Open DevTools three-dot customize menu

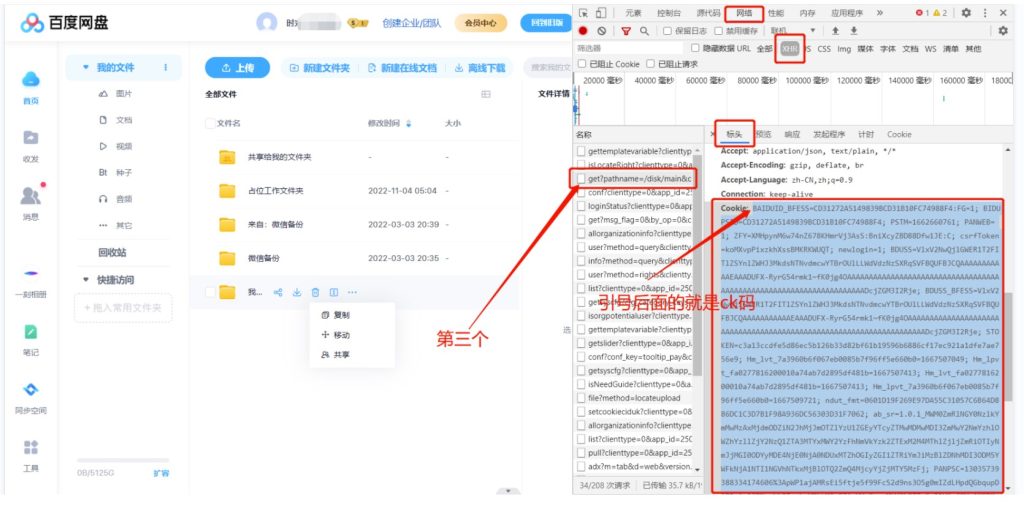[x=985, y=12]
